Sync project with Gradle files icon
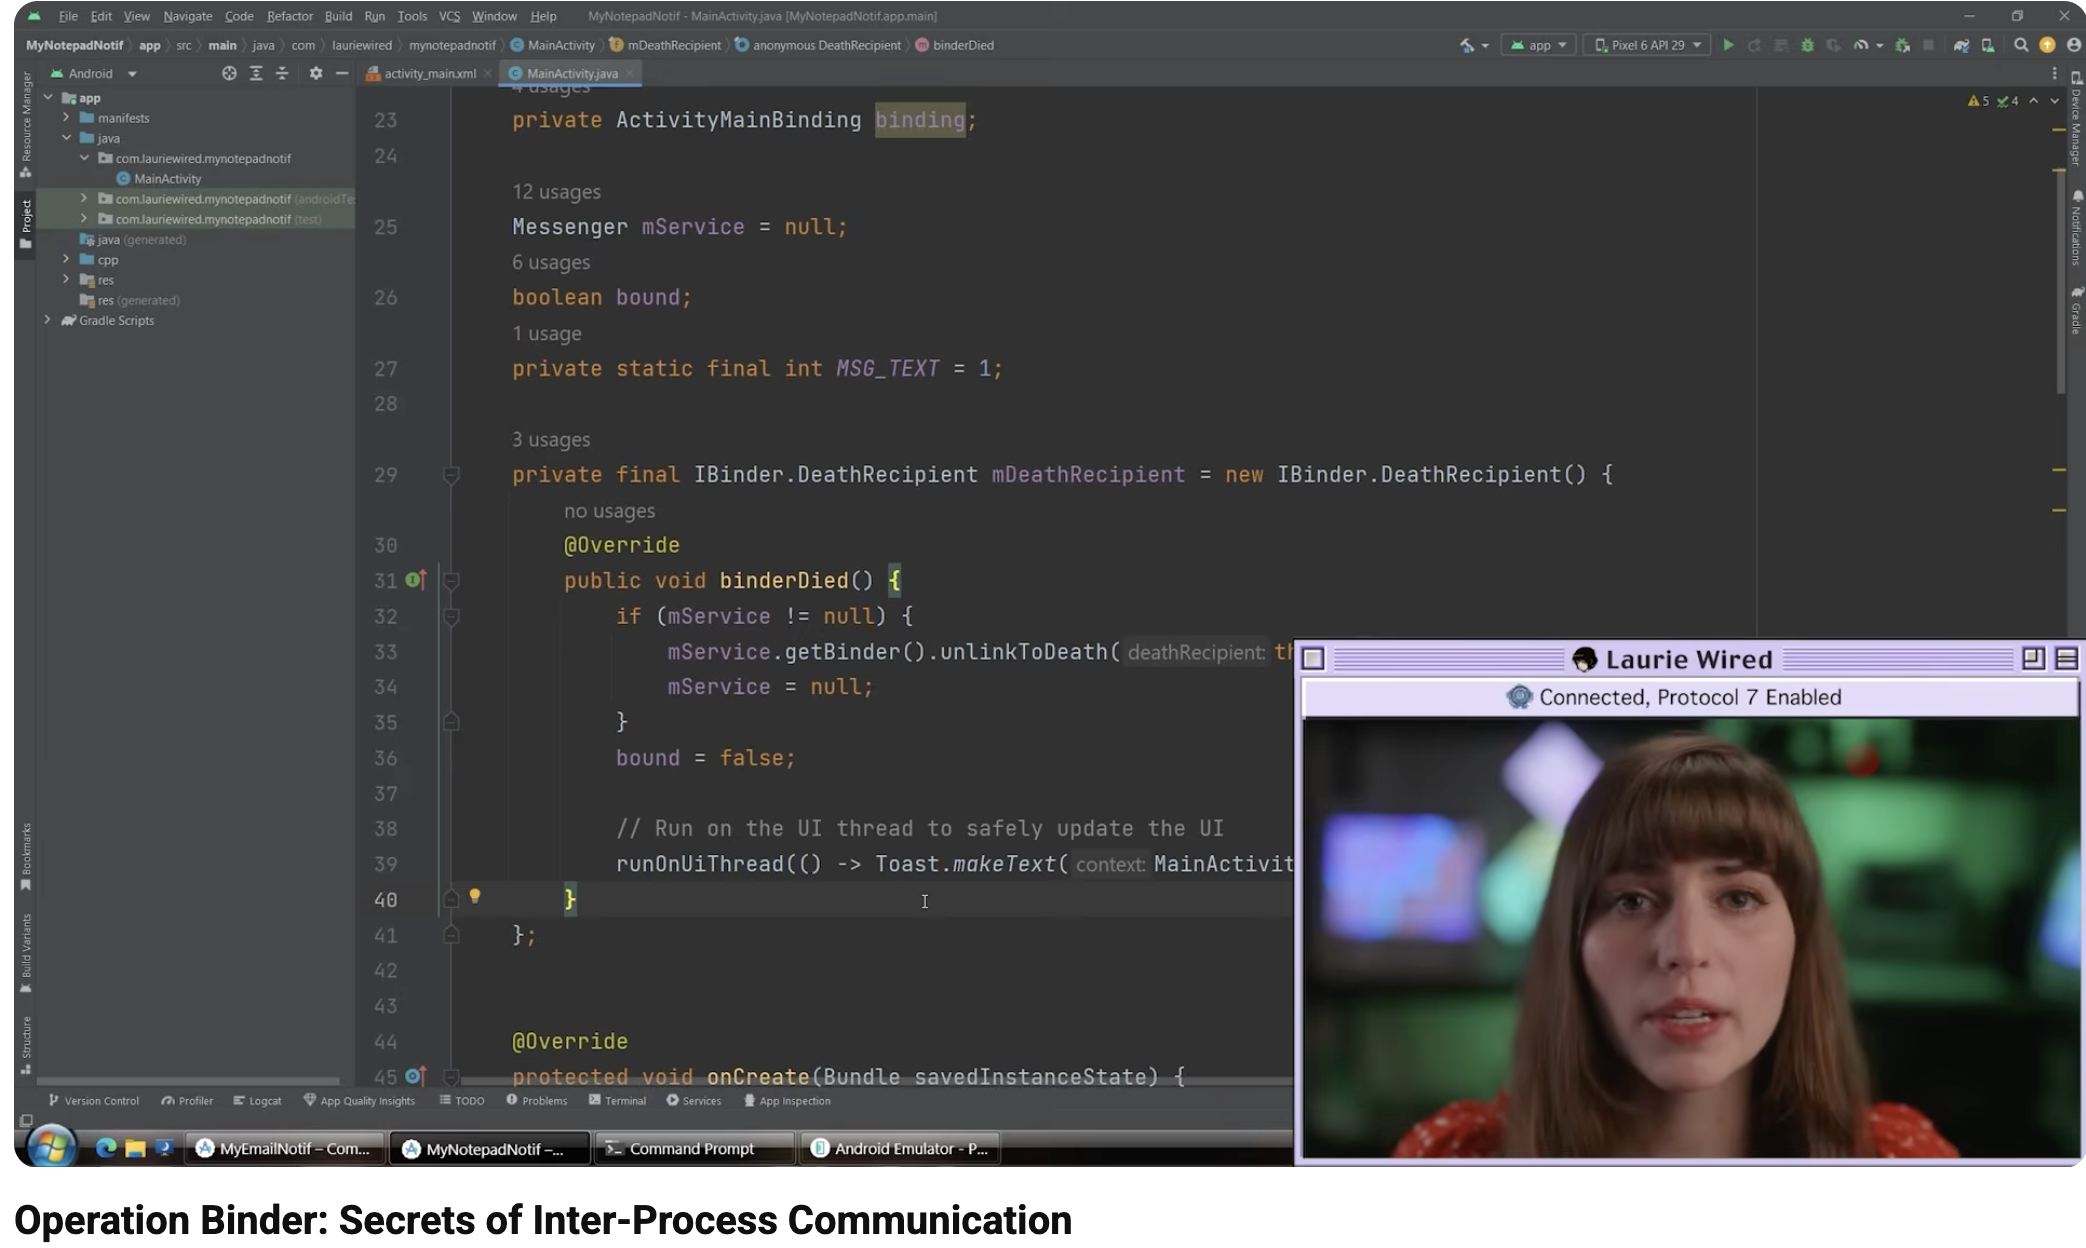2086x1248 pixels. pyautogui.click(x=1961, y=45)
